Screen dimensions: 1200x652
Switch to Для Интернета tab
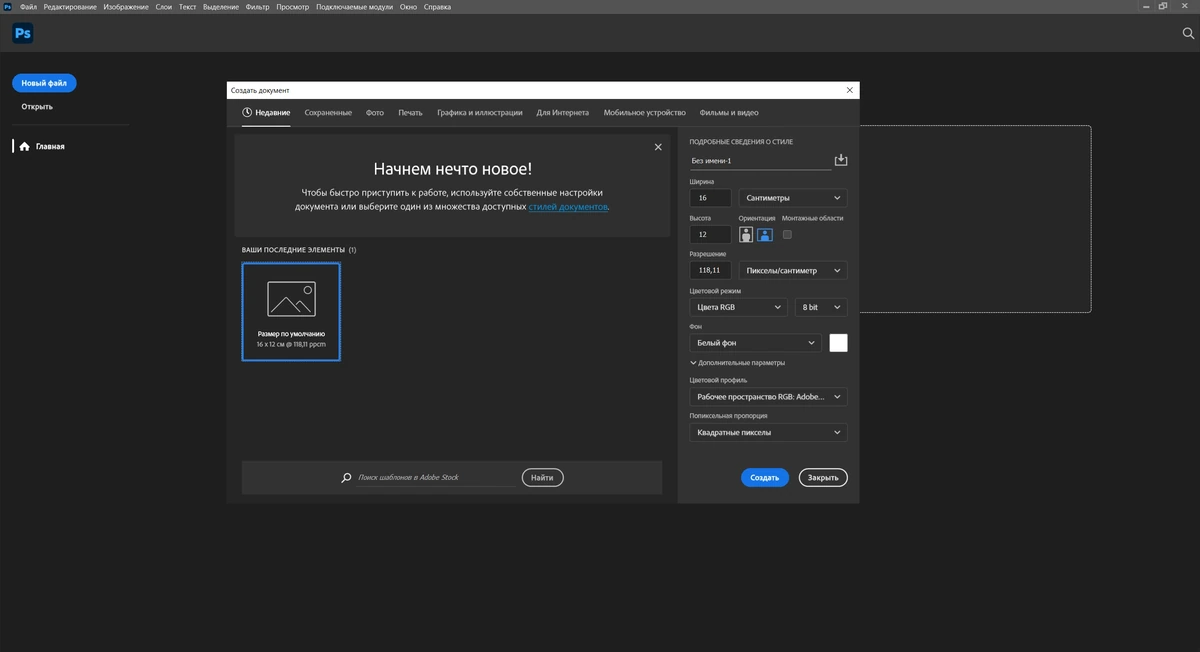pyautogui.click(x=563, y=113)
